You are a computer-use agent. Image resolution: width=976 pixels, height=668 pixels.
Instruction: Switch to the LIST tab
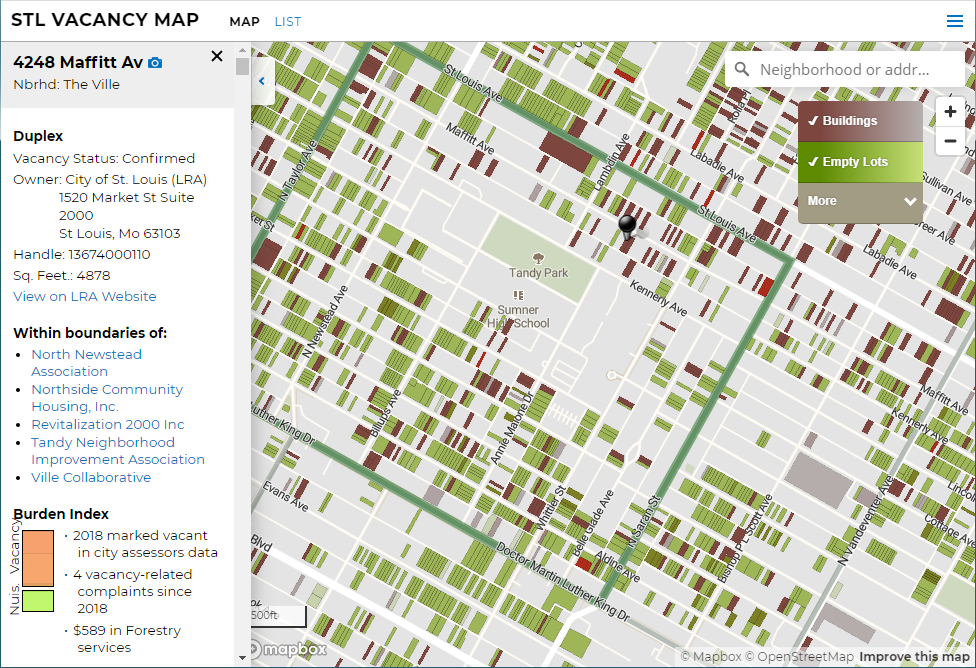pyautogui.click(x=288, y=22)
